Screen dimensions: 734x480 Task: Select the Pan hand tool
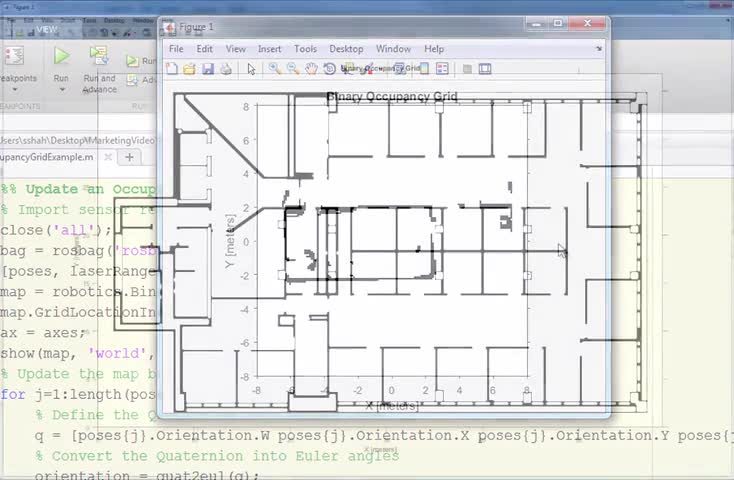[x=311, y=69]
